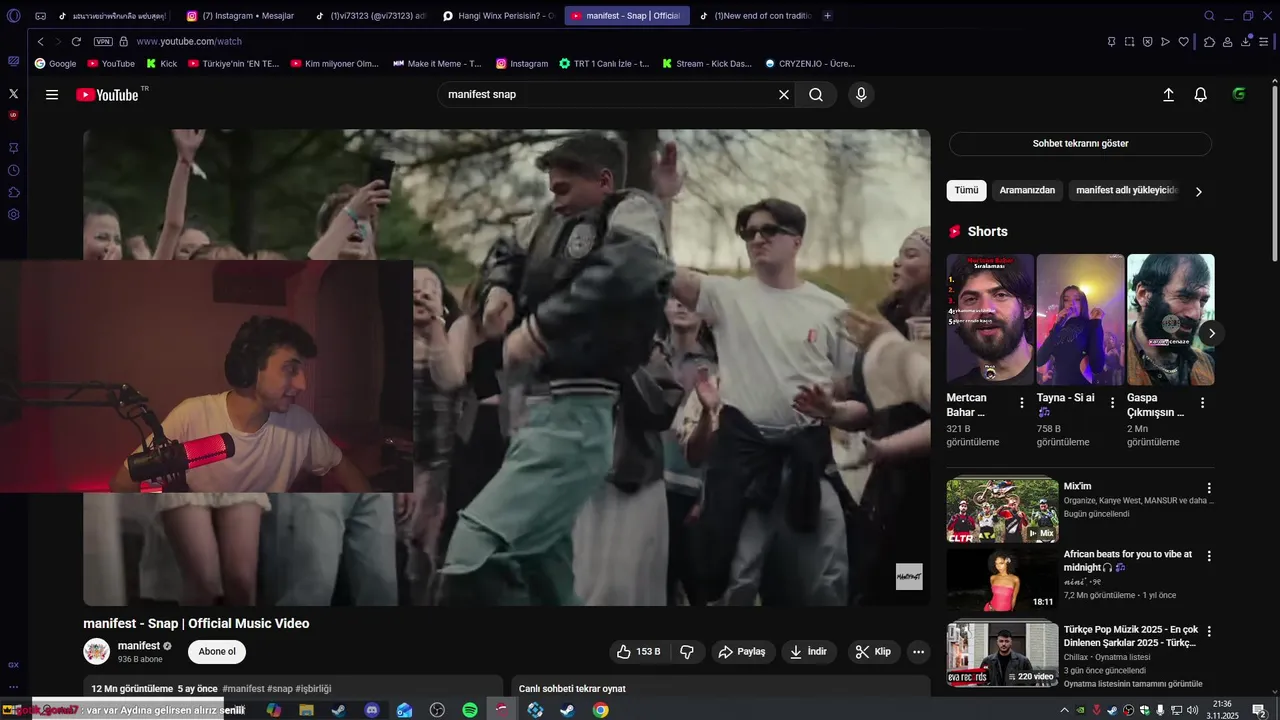Open Mix'im playlist thumbnail

tap(1002, 510)
